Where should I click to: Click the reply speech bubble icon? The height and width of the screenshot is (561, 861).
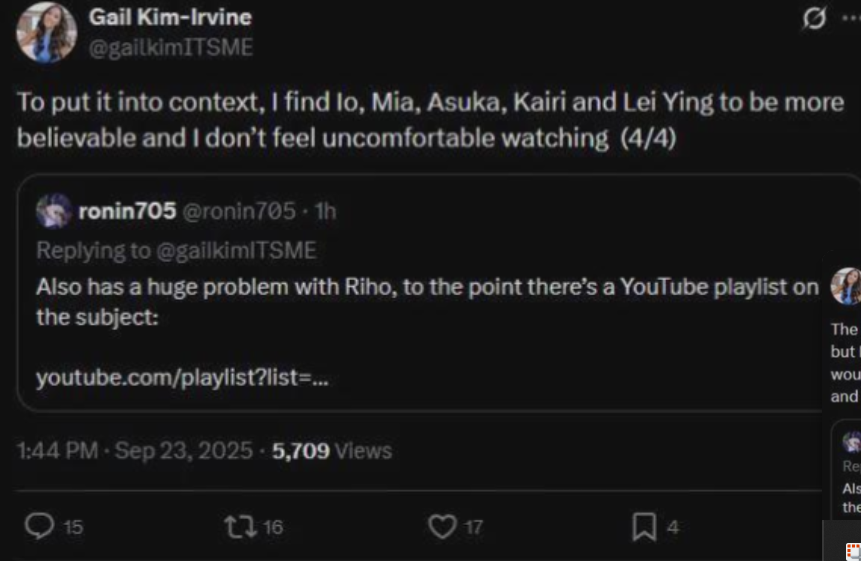(39, 526)
